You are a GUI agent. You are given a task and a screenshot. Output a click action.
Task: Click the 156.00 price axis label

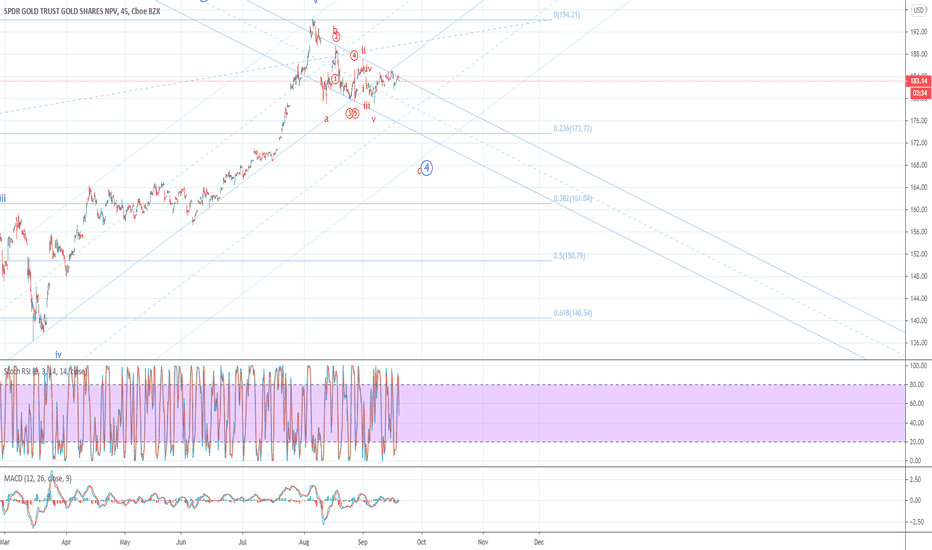tap(918, 232)
